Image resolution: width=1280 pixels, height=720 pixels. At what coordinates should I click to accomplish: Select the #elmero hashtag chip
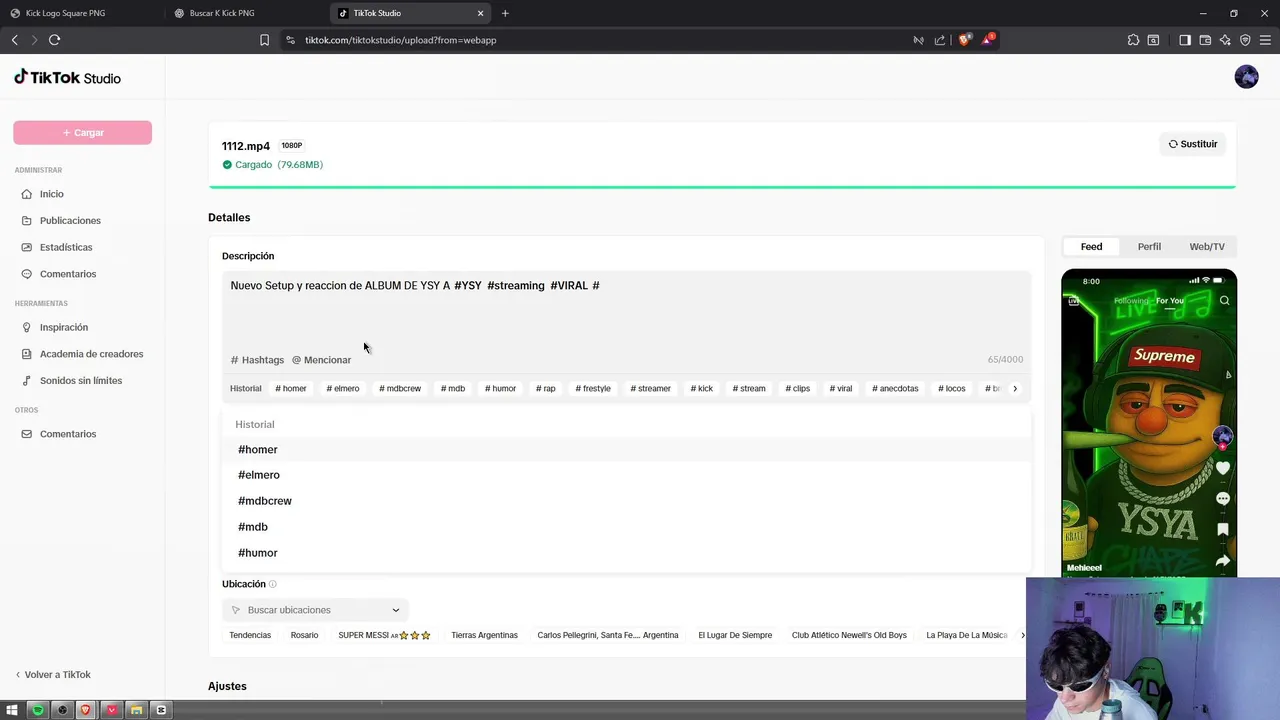point(342,388)
